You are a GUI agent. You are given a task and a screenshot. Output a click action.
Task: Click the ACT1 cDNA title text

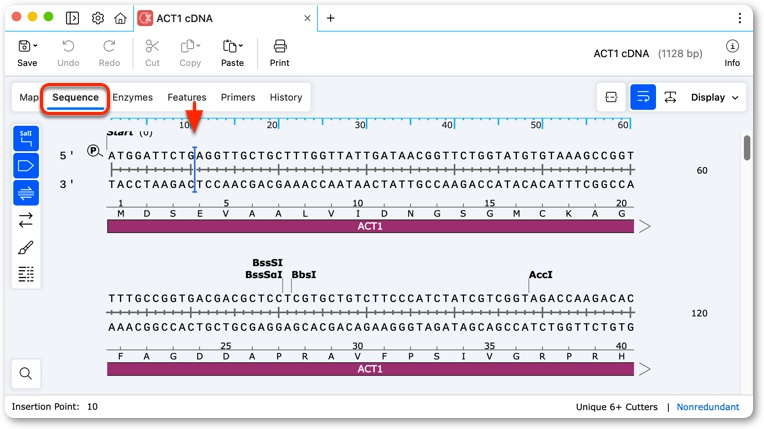621,54
